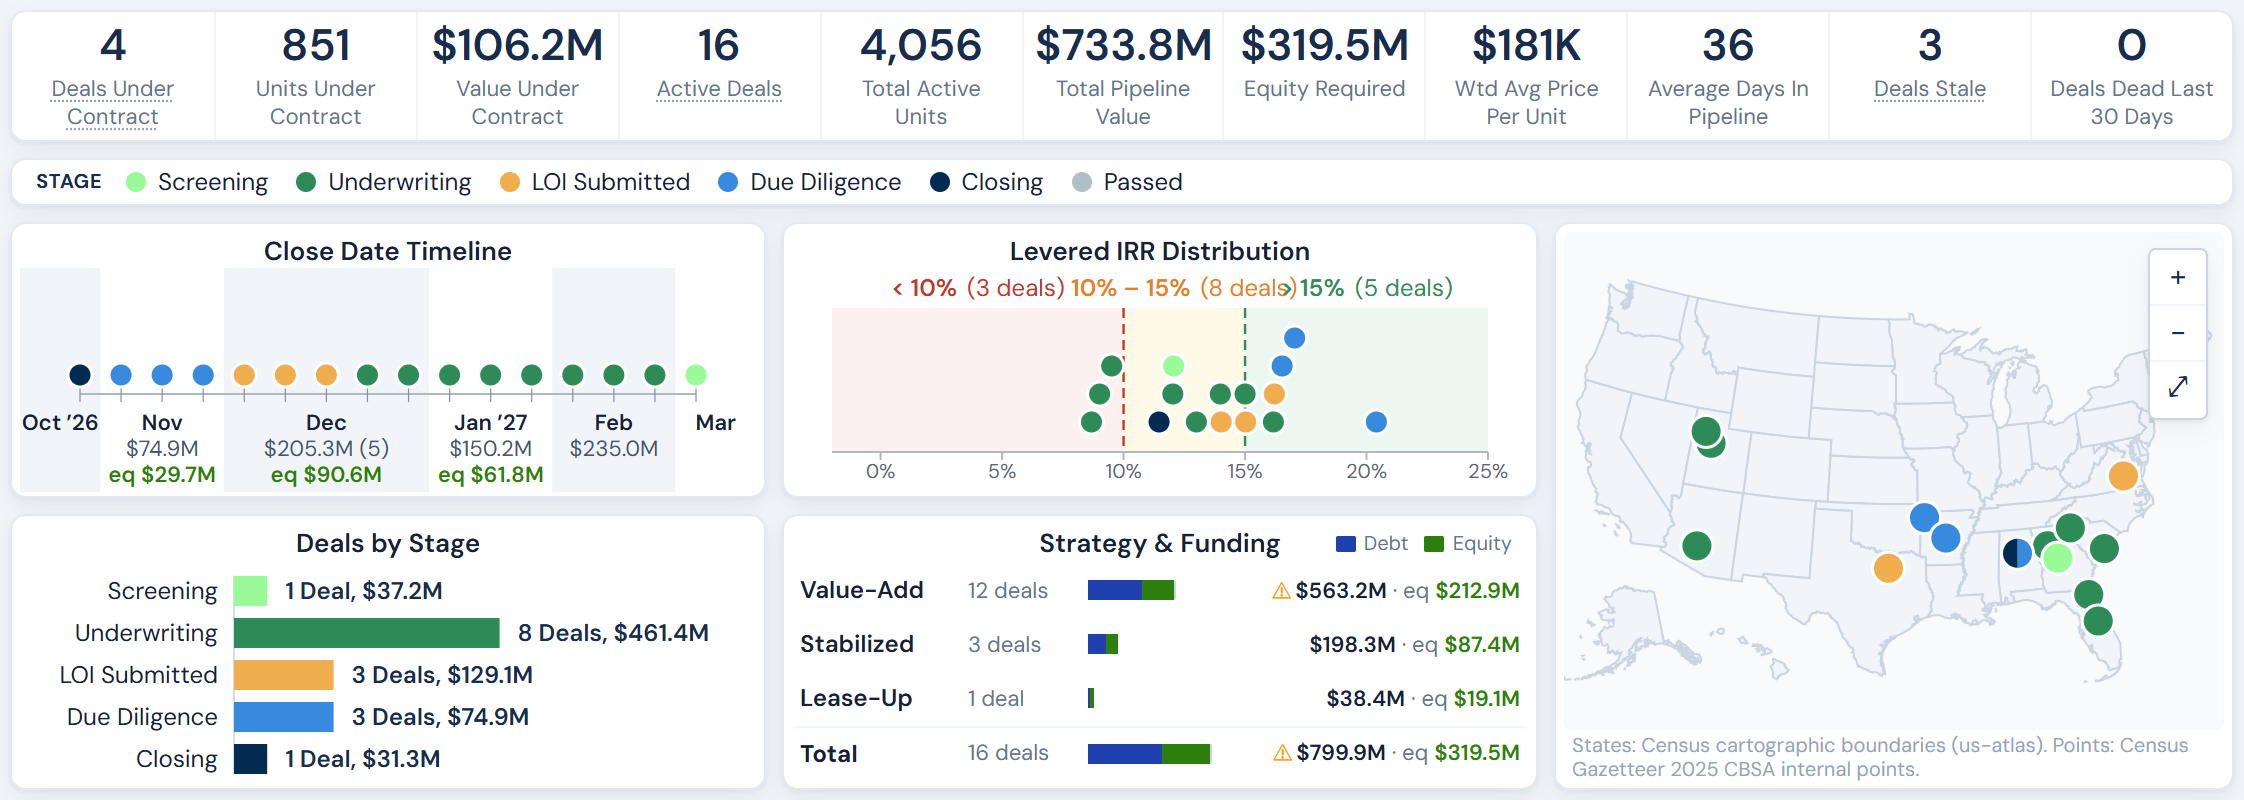
Task: Click the "$181K" Wtd Avg Price Per Unit figure
Action: tap(1527, 45)
